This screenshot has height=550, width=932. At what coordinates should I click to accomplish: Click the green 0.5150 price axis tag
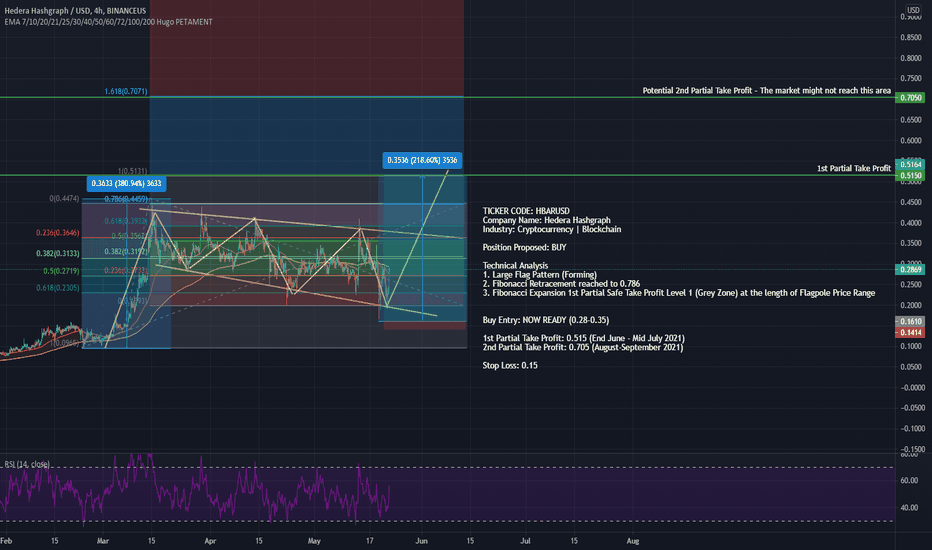click(x=910, y=176)
